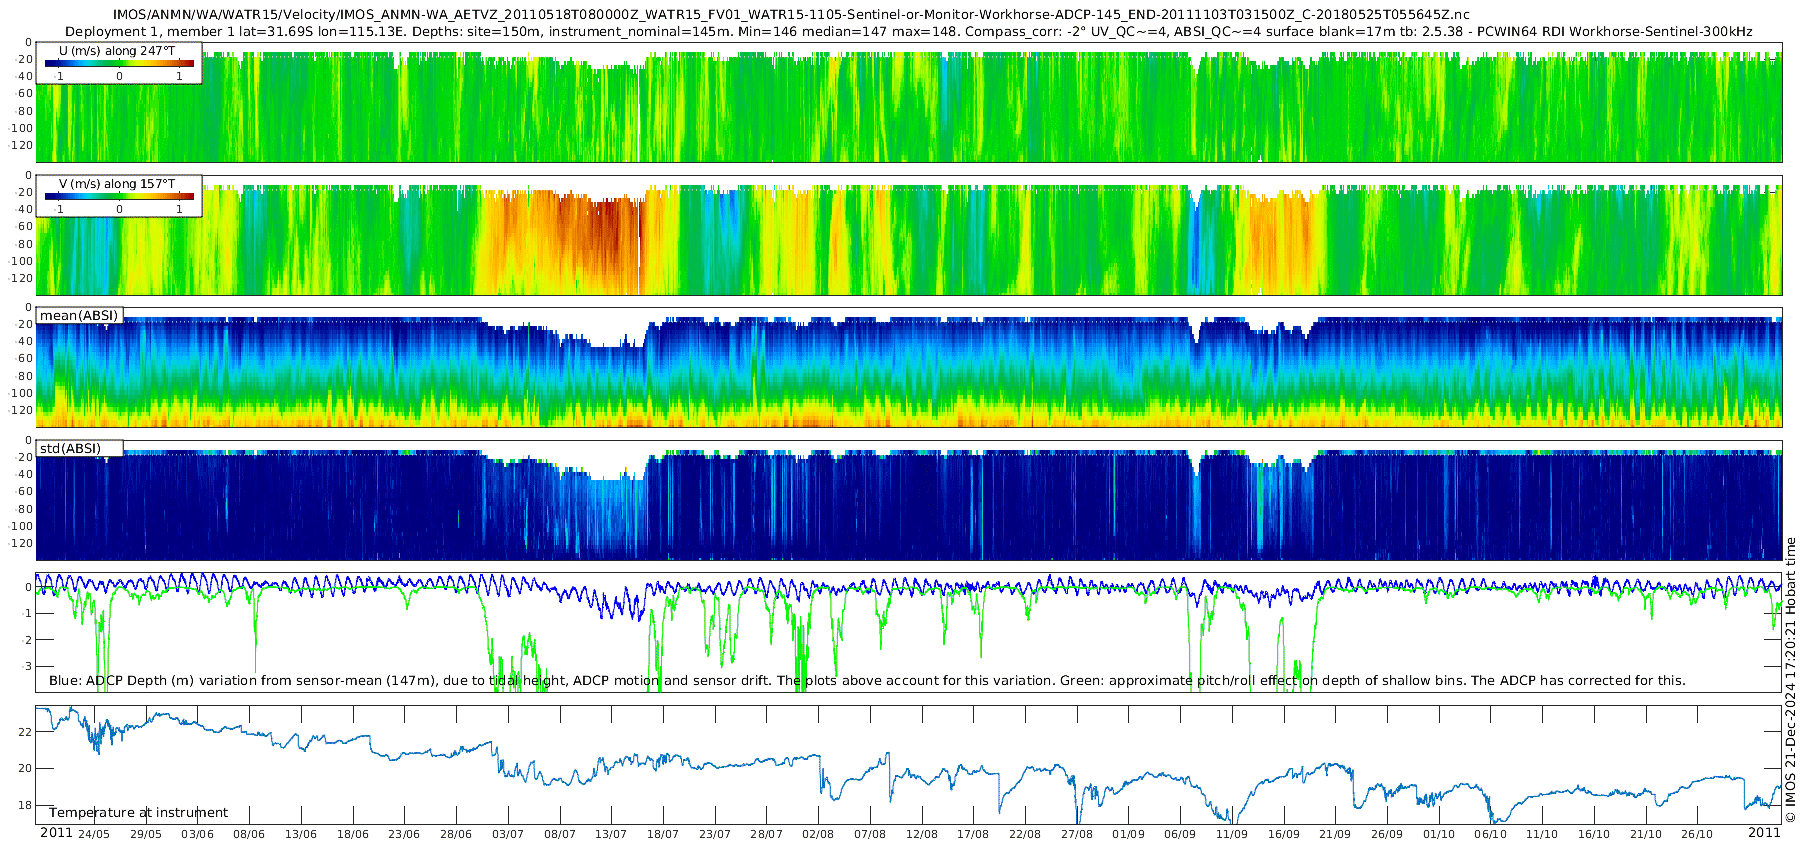
Task: Click the 21/10 date tick label
Action: click(x=1646, y=834)
